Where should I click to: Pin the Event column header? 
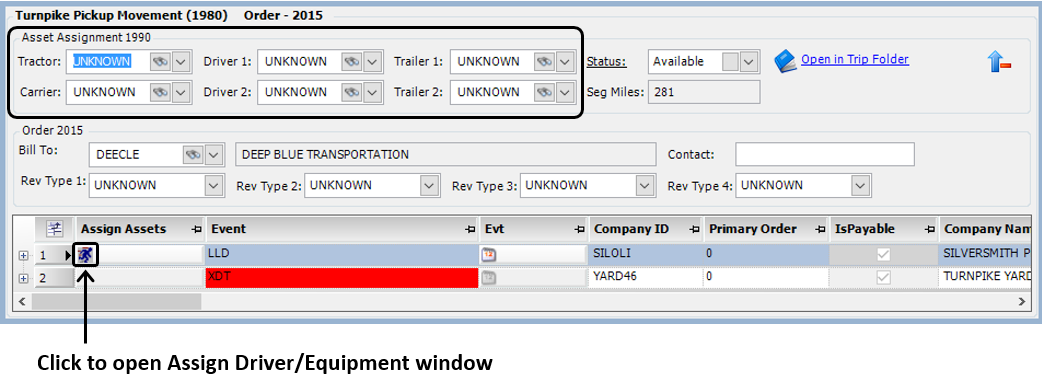click(x=470, y=230)
